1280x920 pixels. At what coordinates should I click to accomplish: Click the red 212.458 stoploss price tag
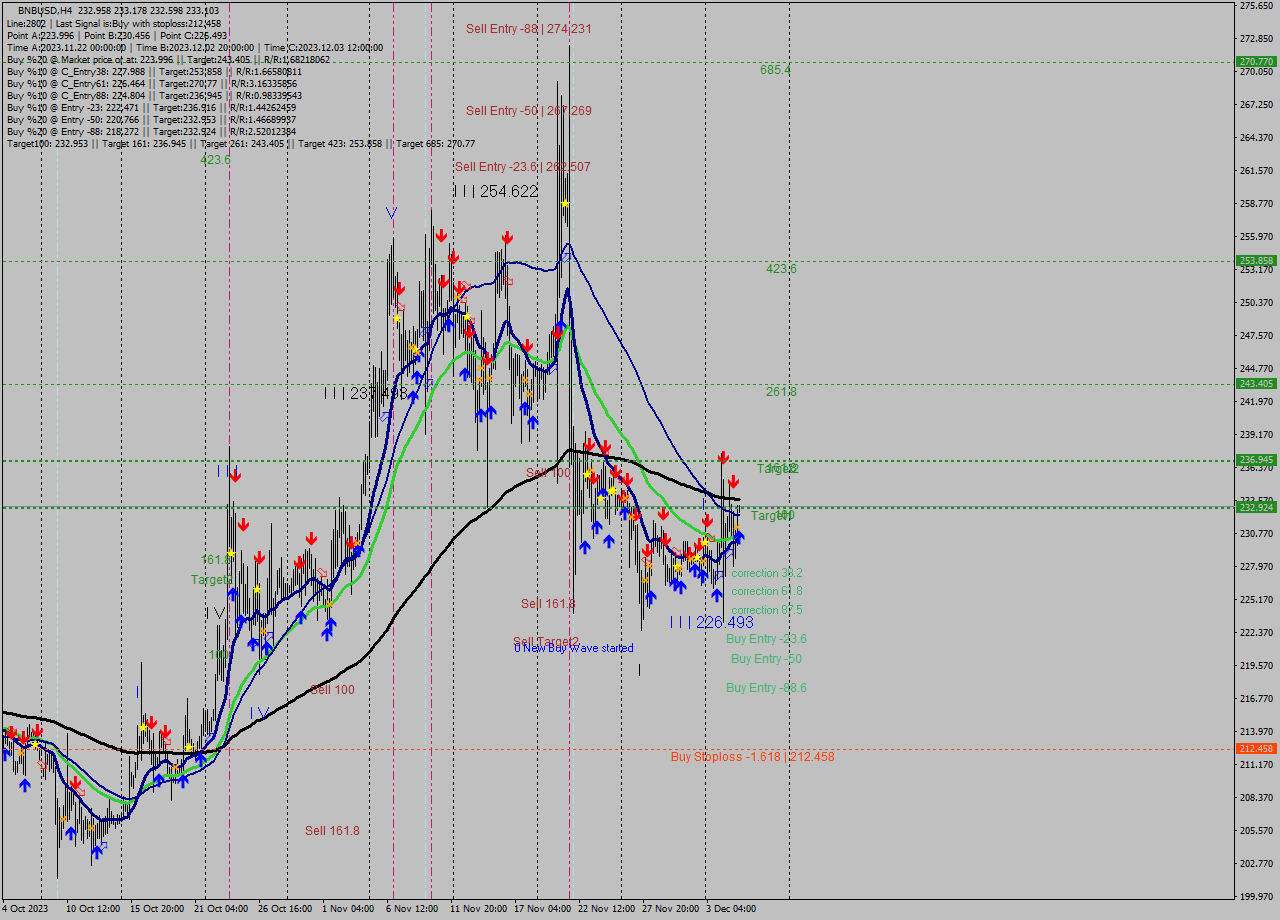[1257, 748]
